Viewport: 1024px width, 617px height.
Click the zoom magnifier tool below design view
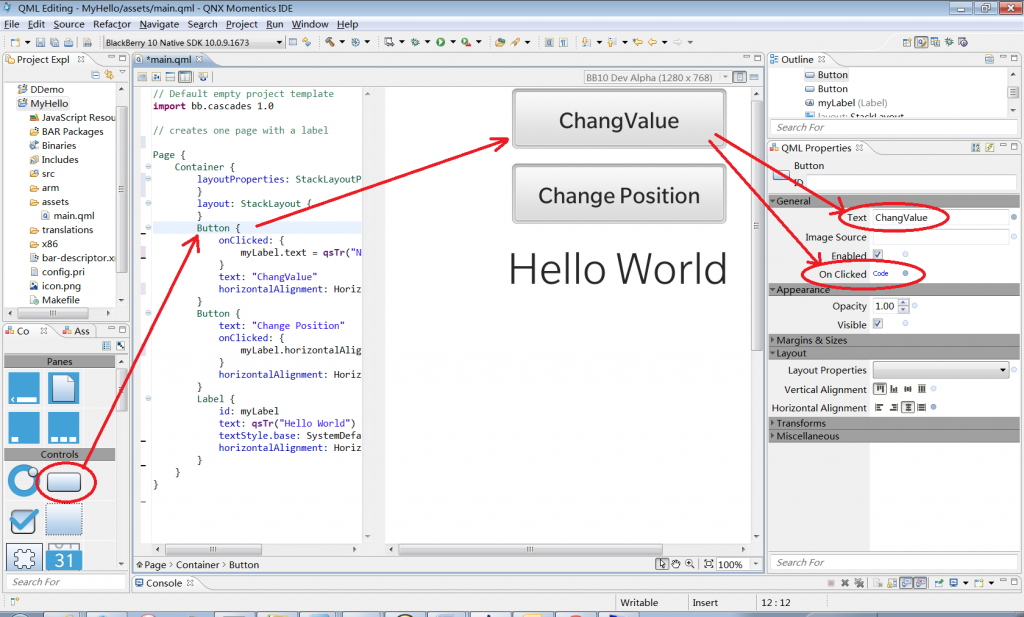(690, 564)
